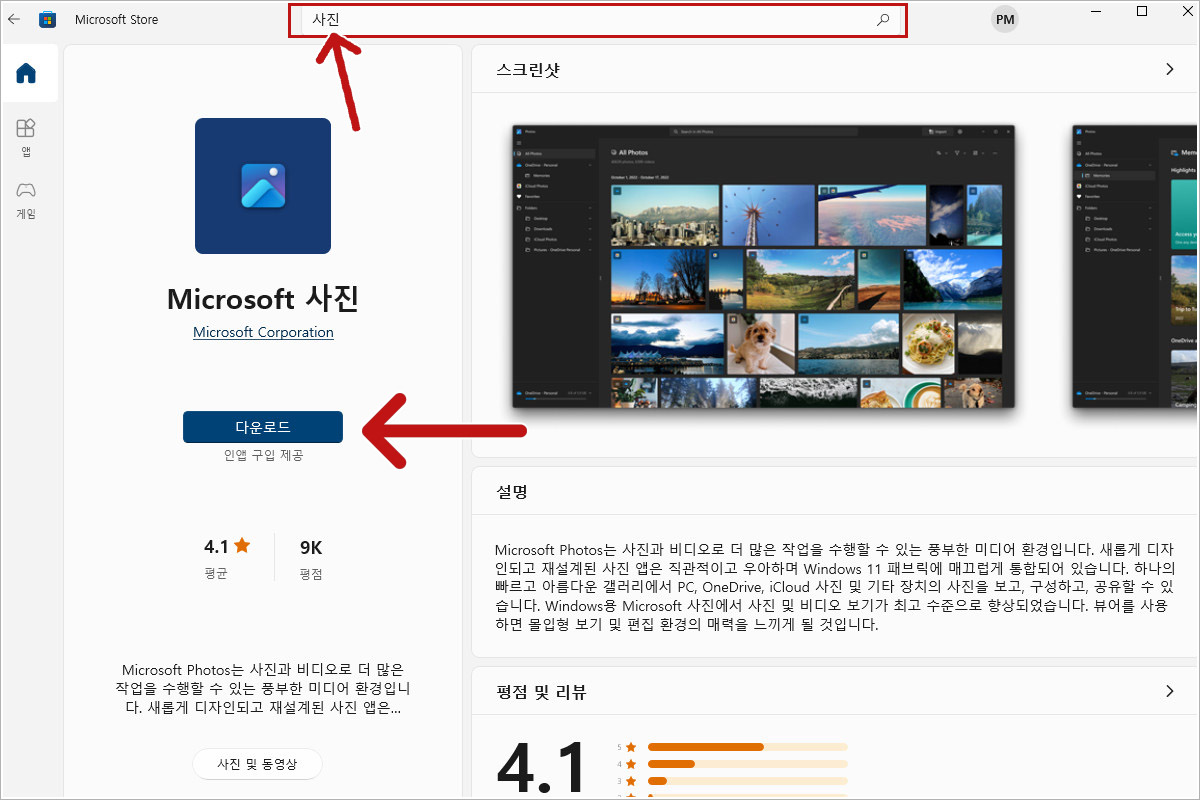Click the Microsoft Store logo icon
Screen dimensions: 1200x800
47,19
